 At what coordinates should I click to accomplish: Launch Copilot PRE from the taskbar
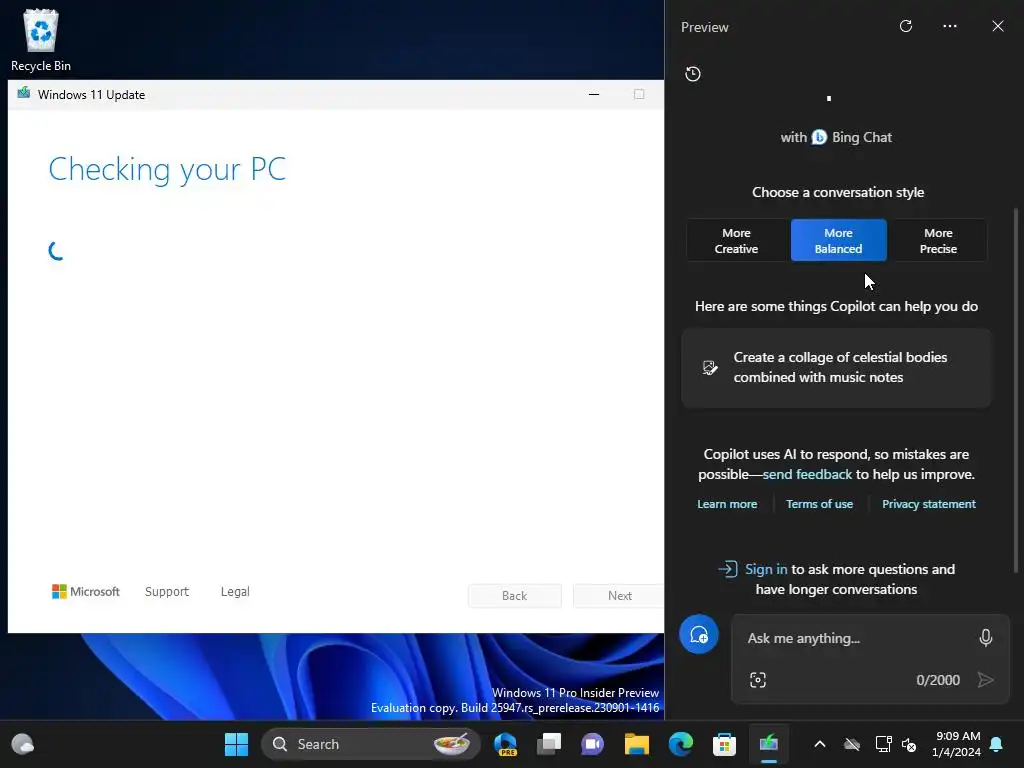coord(506,744)
